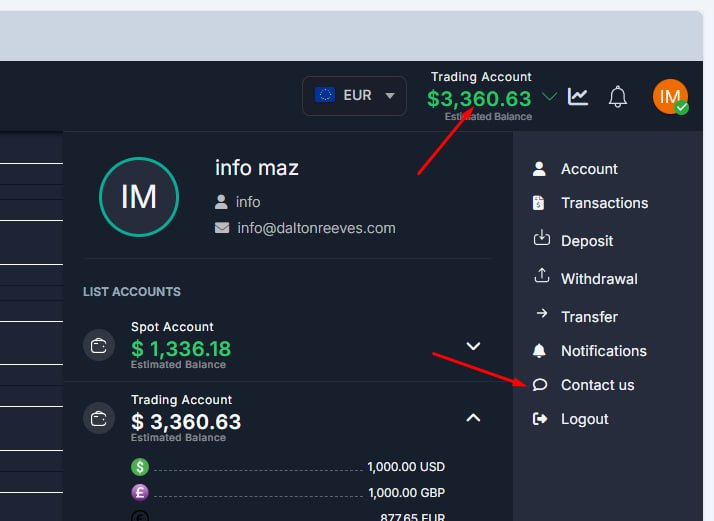Open the Account menu item
Screen dimensions: 714x521
588,169
